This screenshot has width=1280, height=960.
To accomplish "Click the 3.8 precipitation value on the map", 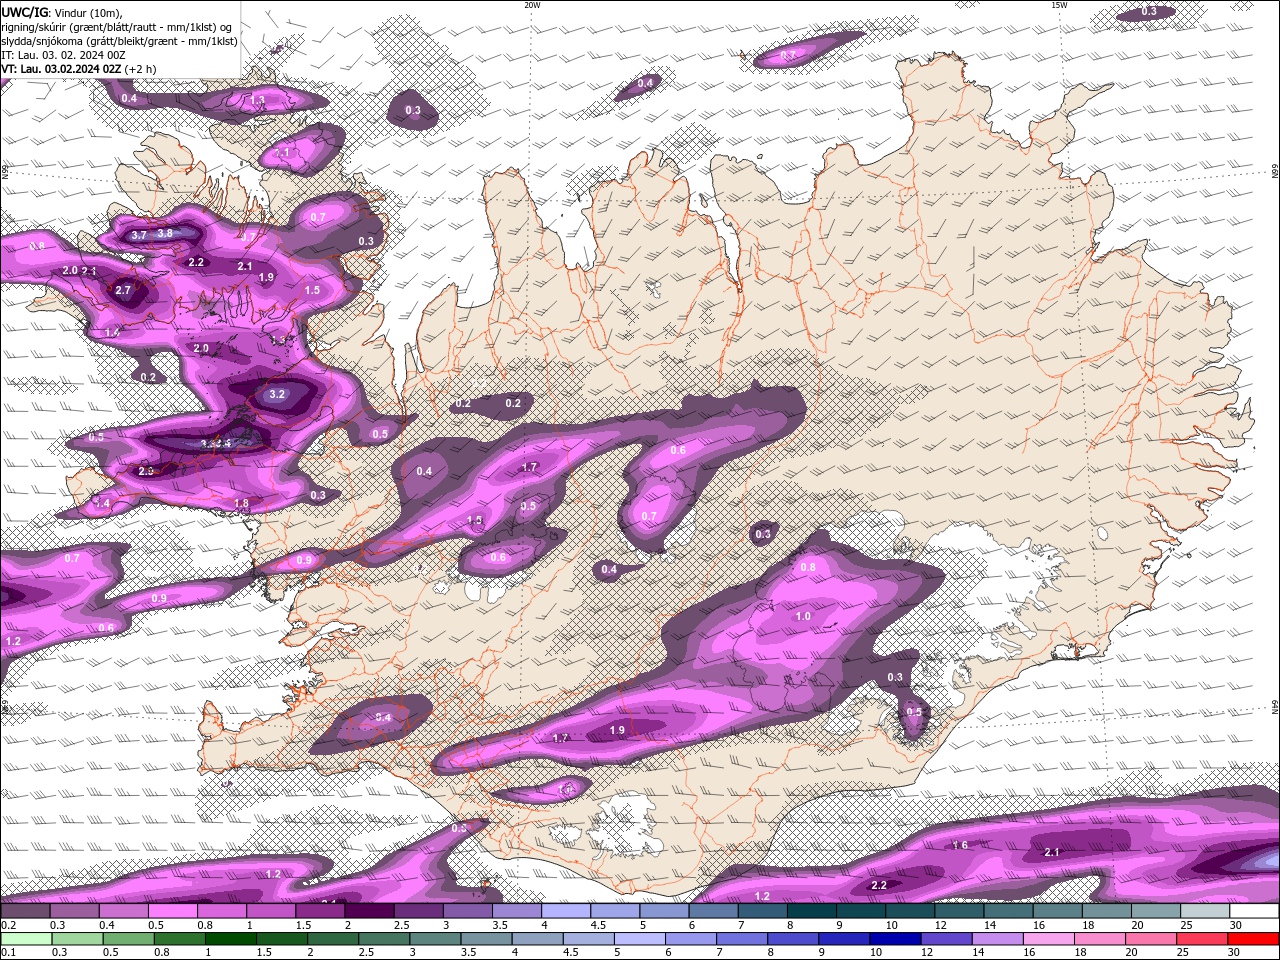I will [165, 233].
